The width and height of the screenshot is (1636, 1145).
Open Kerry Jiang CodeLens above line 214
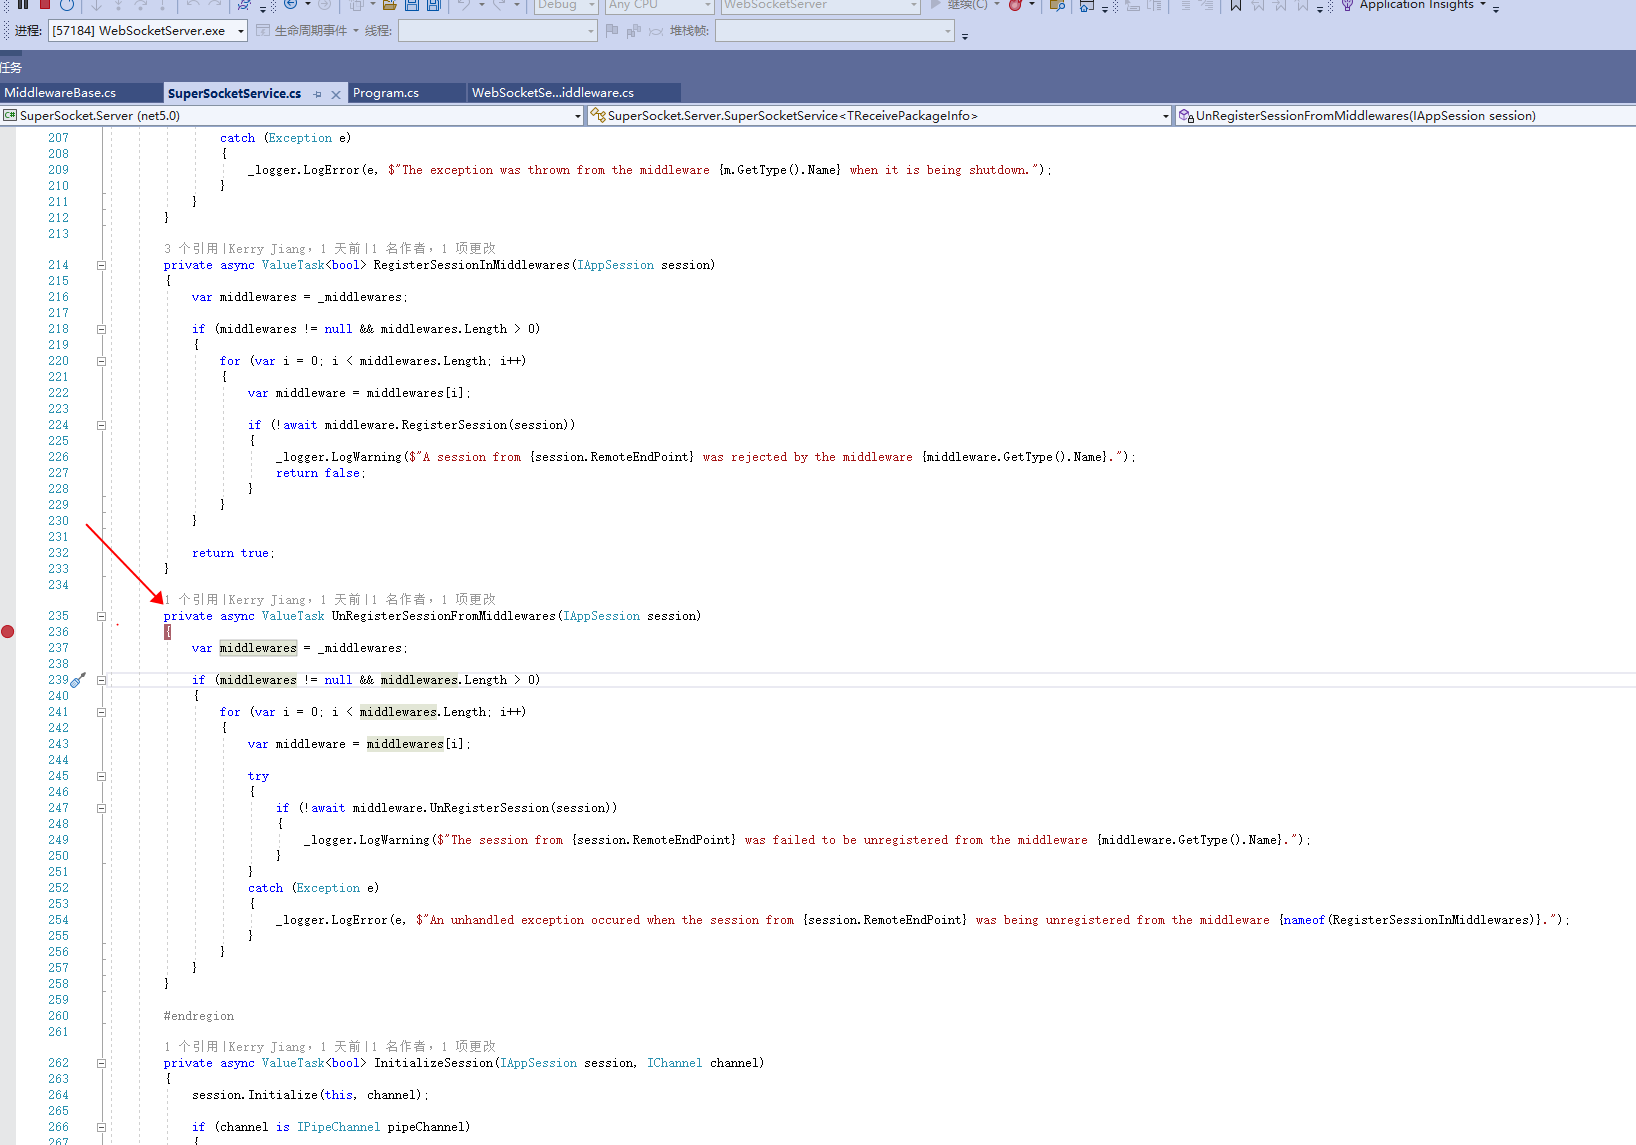point(267,248)
